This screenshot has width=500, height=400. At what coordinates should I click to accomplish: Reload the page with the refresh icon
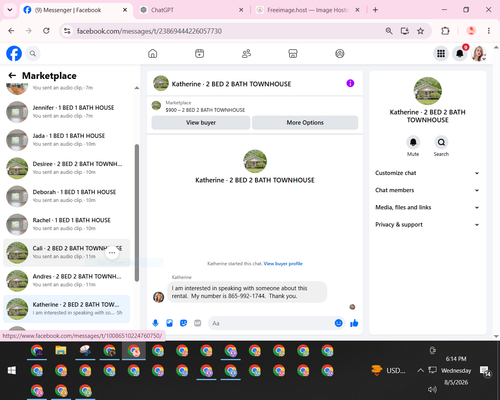[46, 31]
